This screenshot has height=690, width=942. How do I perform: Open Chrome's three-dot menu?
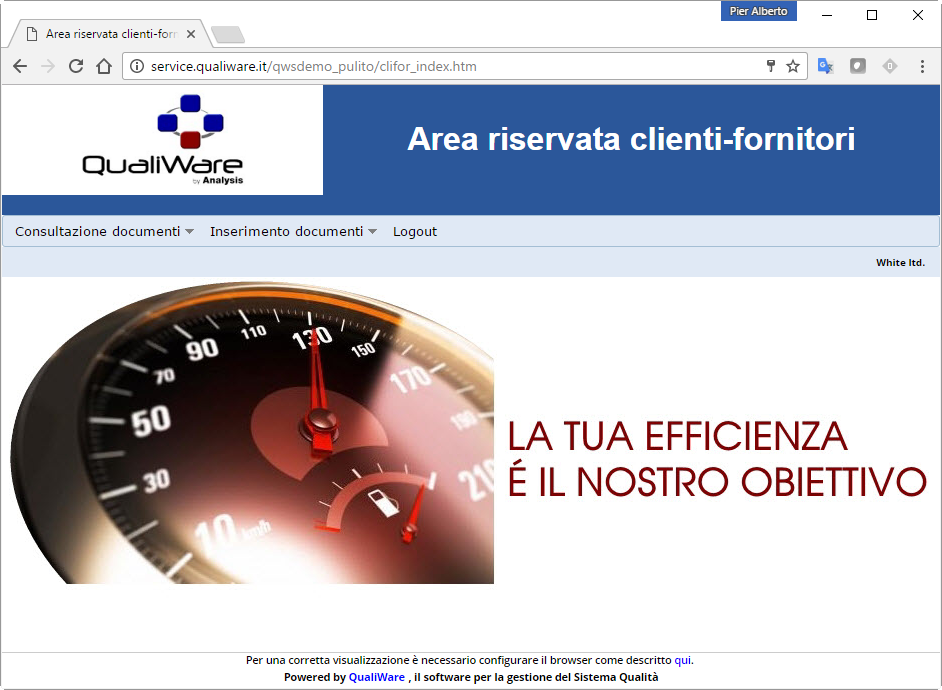click(x=922, y=67)
